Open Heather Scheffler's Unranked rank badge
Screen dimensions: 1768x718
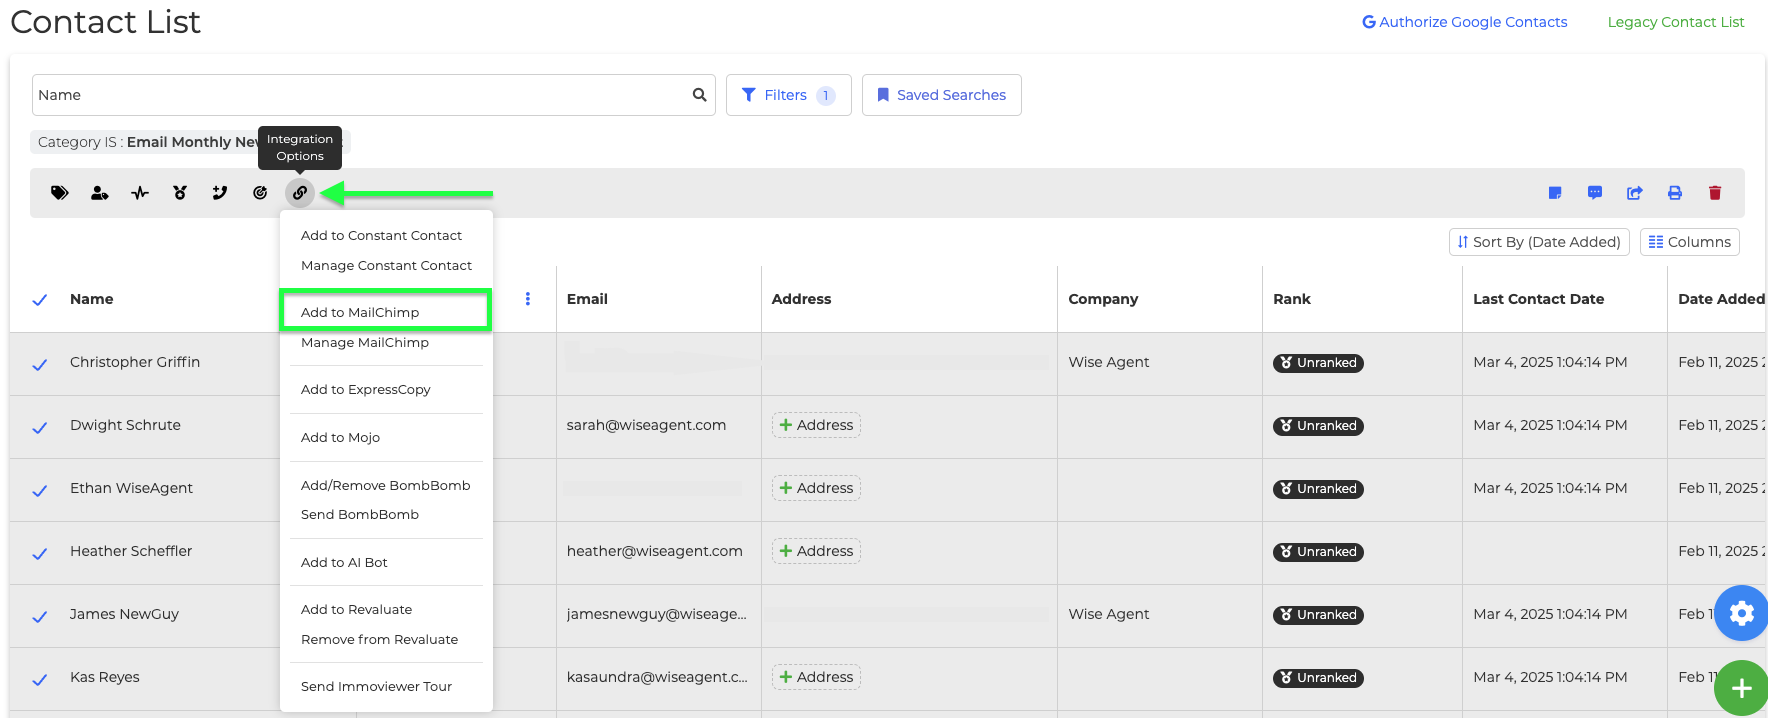pos(1318,552)
